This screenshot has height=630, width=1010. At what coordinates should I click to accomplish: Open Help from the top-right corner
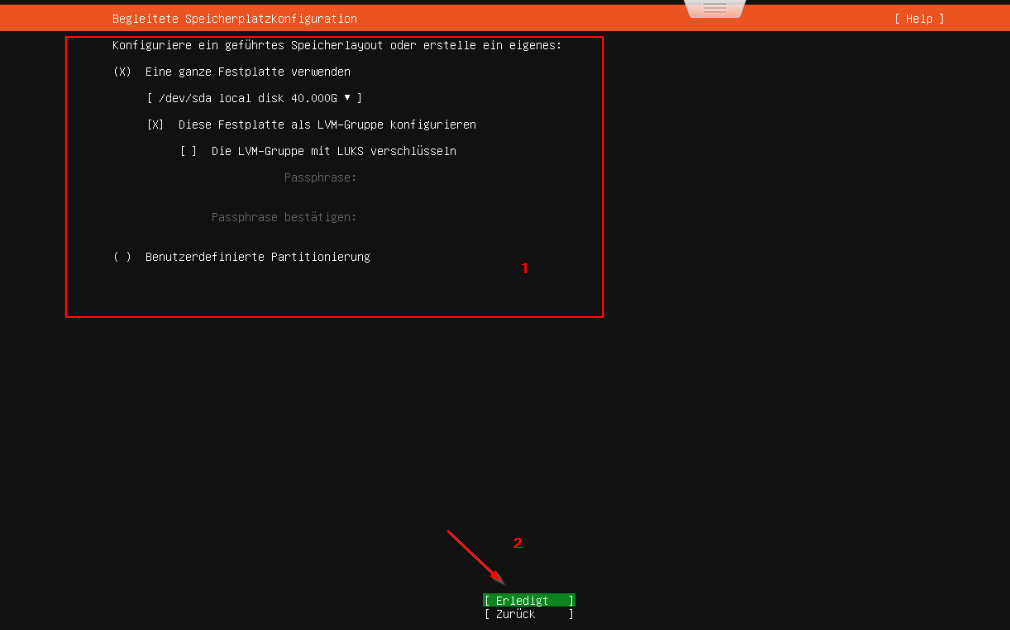coord(917,18)
